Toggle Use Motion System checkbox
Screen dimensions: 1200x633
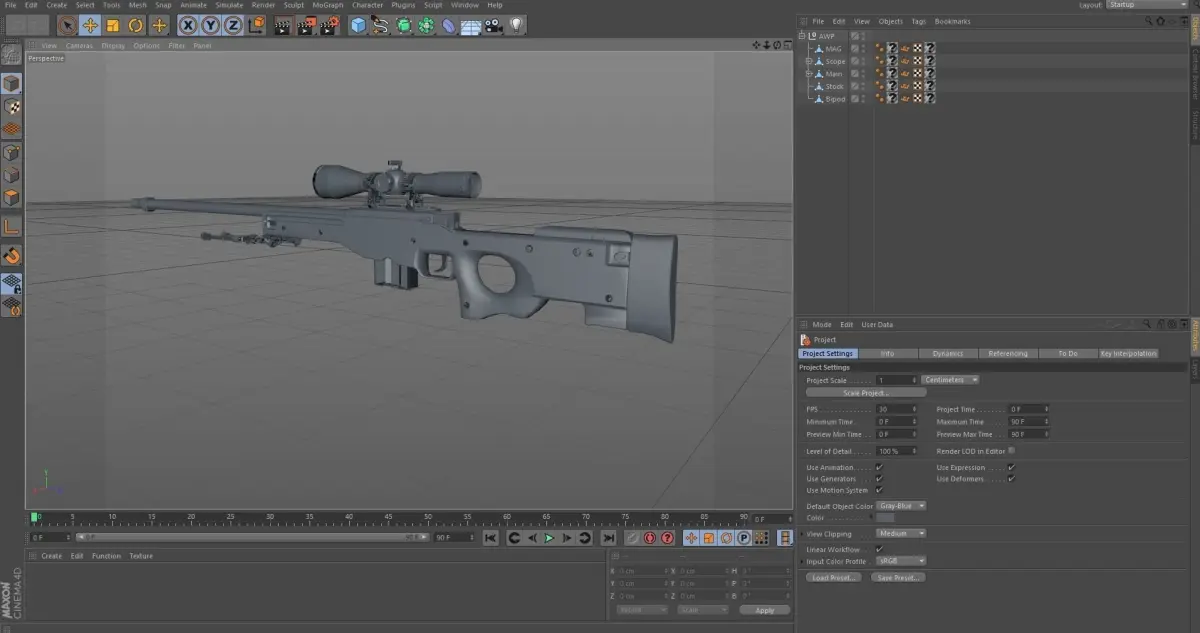point(879,490)
